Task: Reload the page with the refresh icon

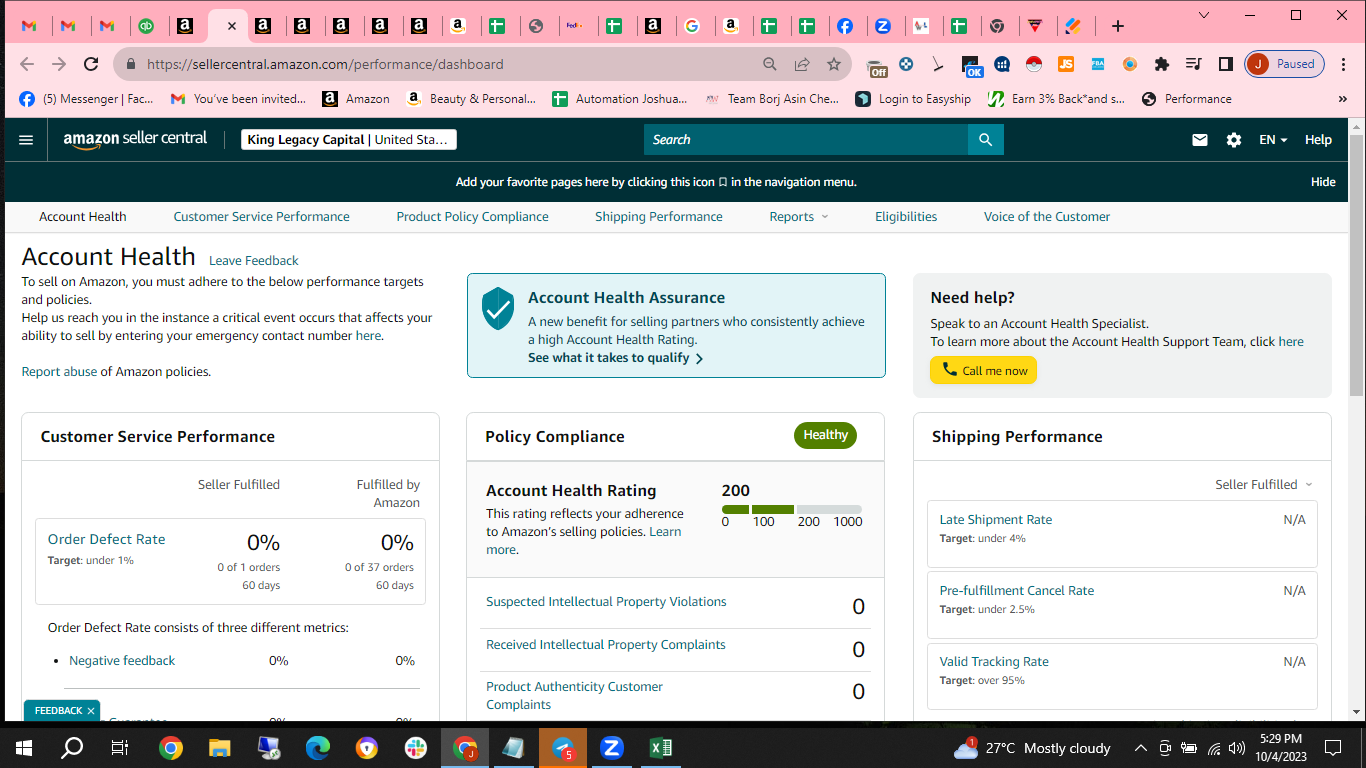Action: click(91, 64)
